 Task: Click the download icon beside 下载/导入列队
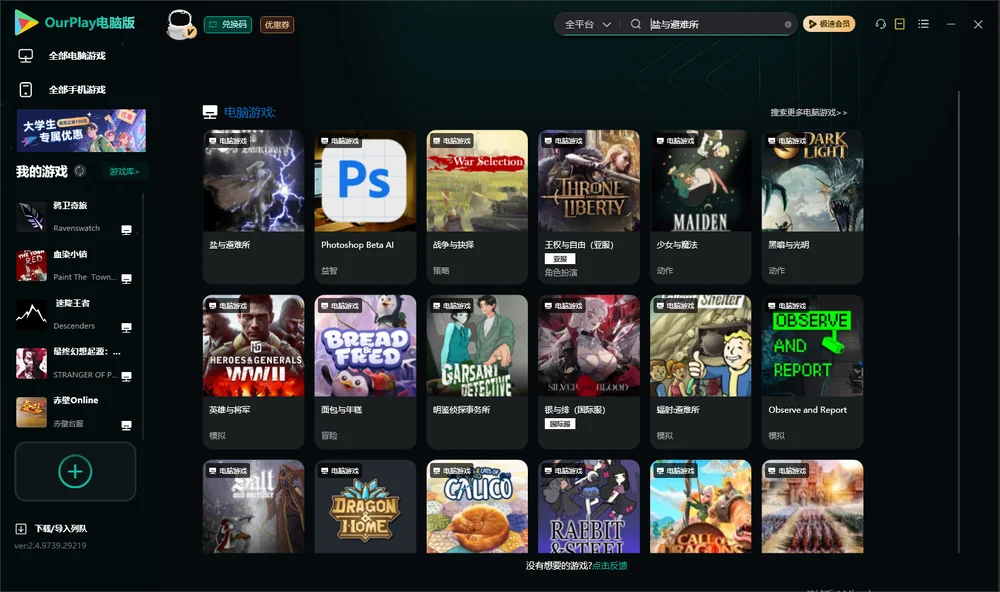[x=21, y=528]
